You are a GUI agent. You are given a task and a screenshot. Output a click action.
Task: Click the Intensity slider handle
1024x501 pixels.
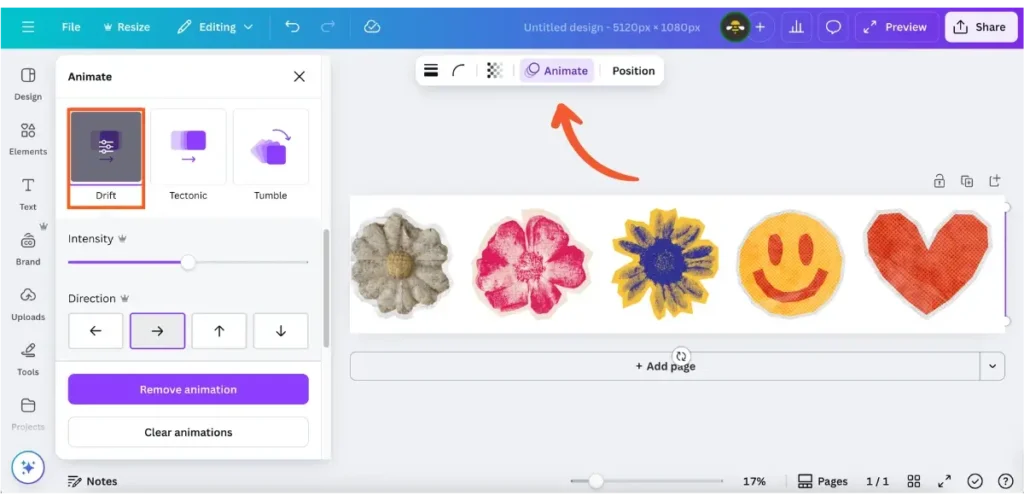(188, 263)
